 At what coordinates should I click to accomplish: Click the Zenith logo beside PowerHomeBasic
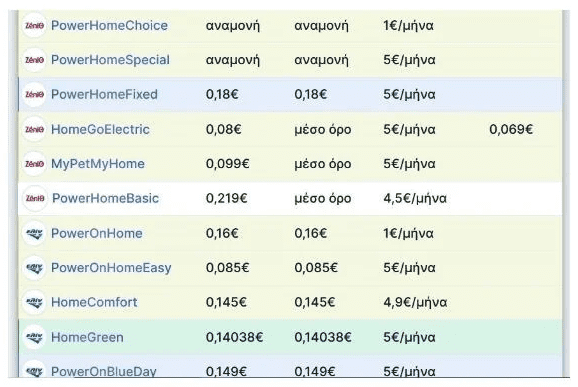[35, 198]
